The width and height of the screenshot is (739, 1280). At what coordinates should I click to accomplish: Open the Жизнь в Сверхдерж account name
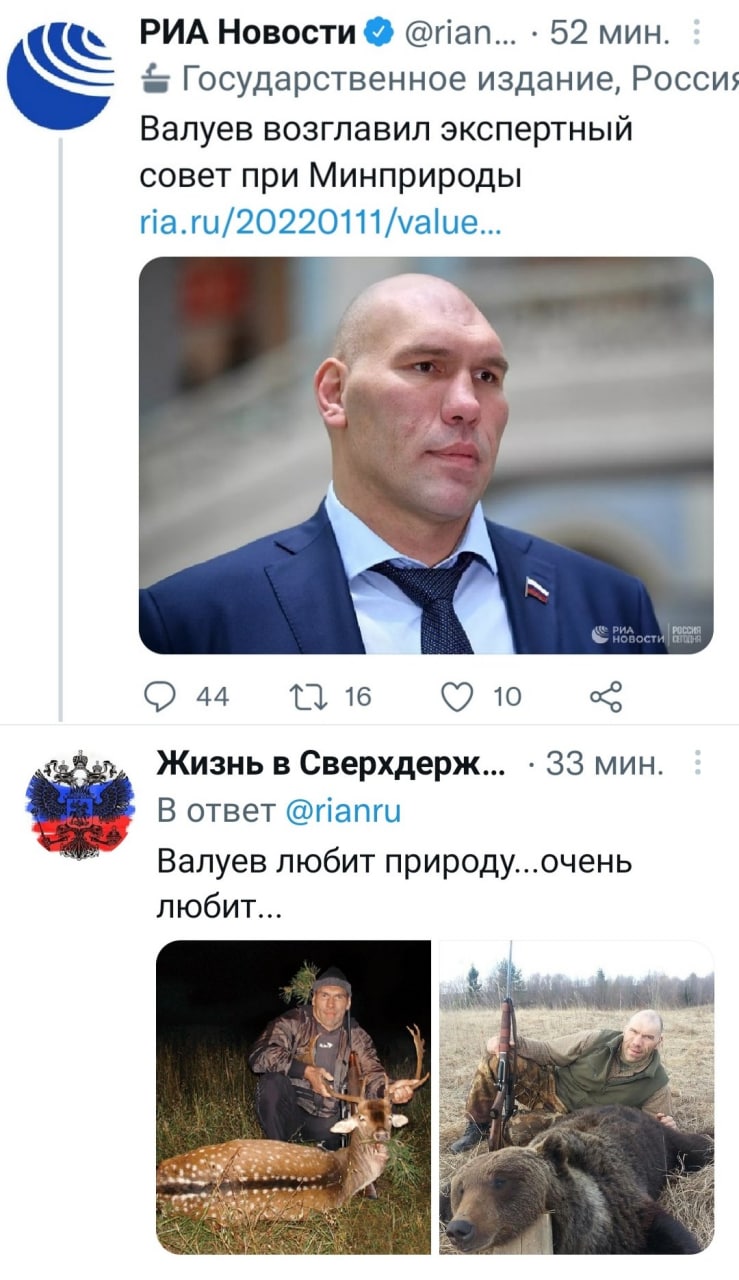[331, 766]
